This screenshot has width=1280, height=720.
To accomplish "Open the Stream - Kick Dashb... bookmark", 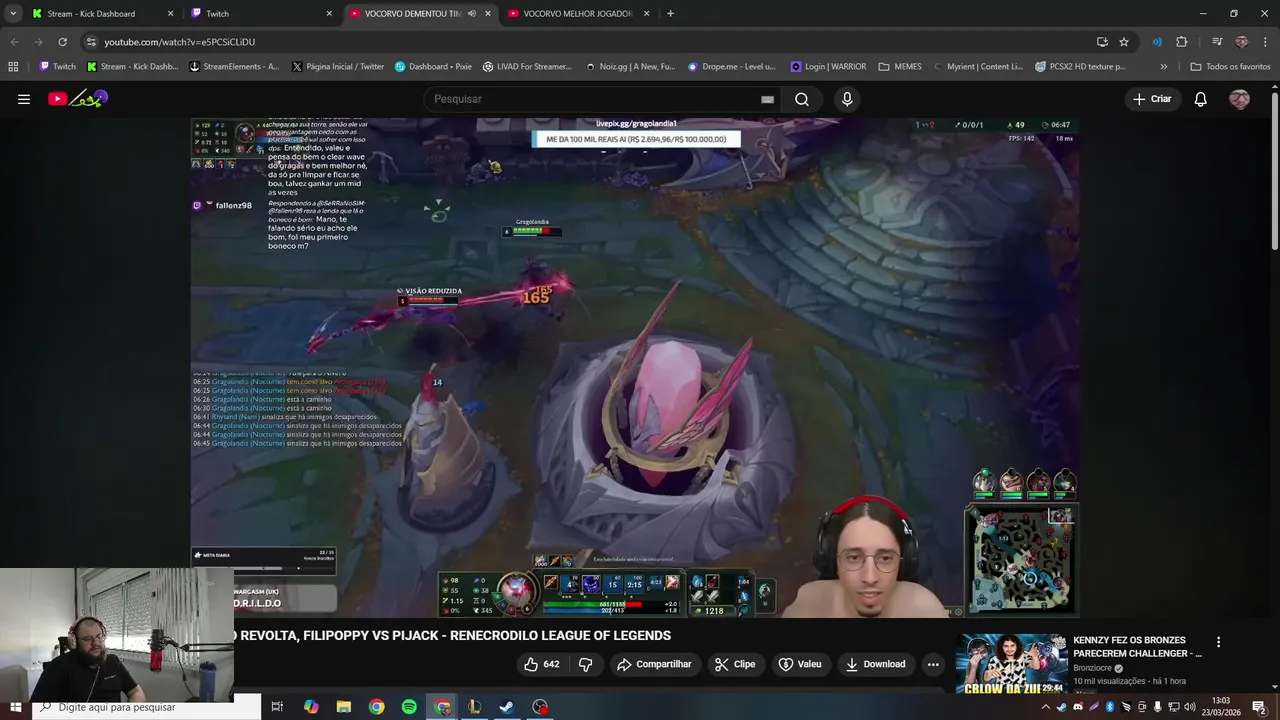I will pos(131,67).
